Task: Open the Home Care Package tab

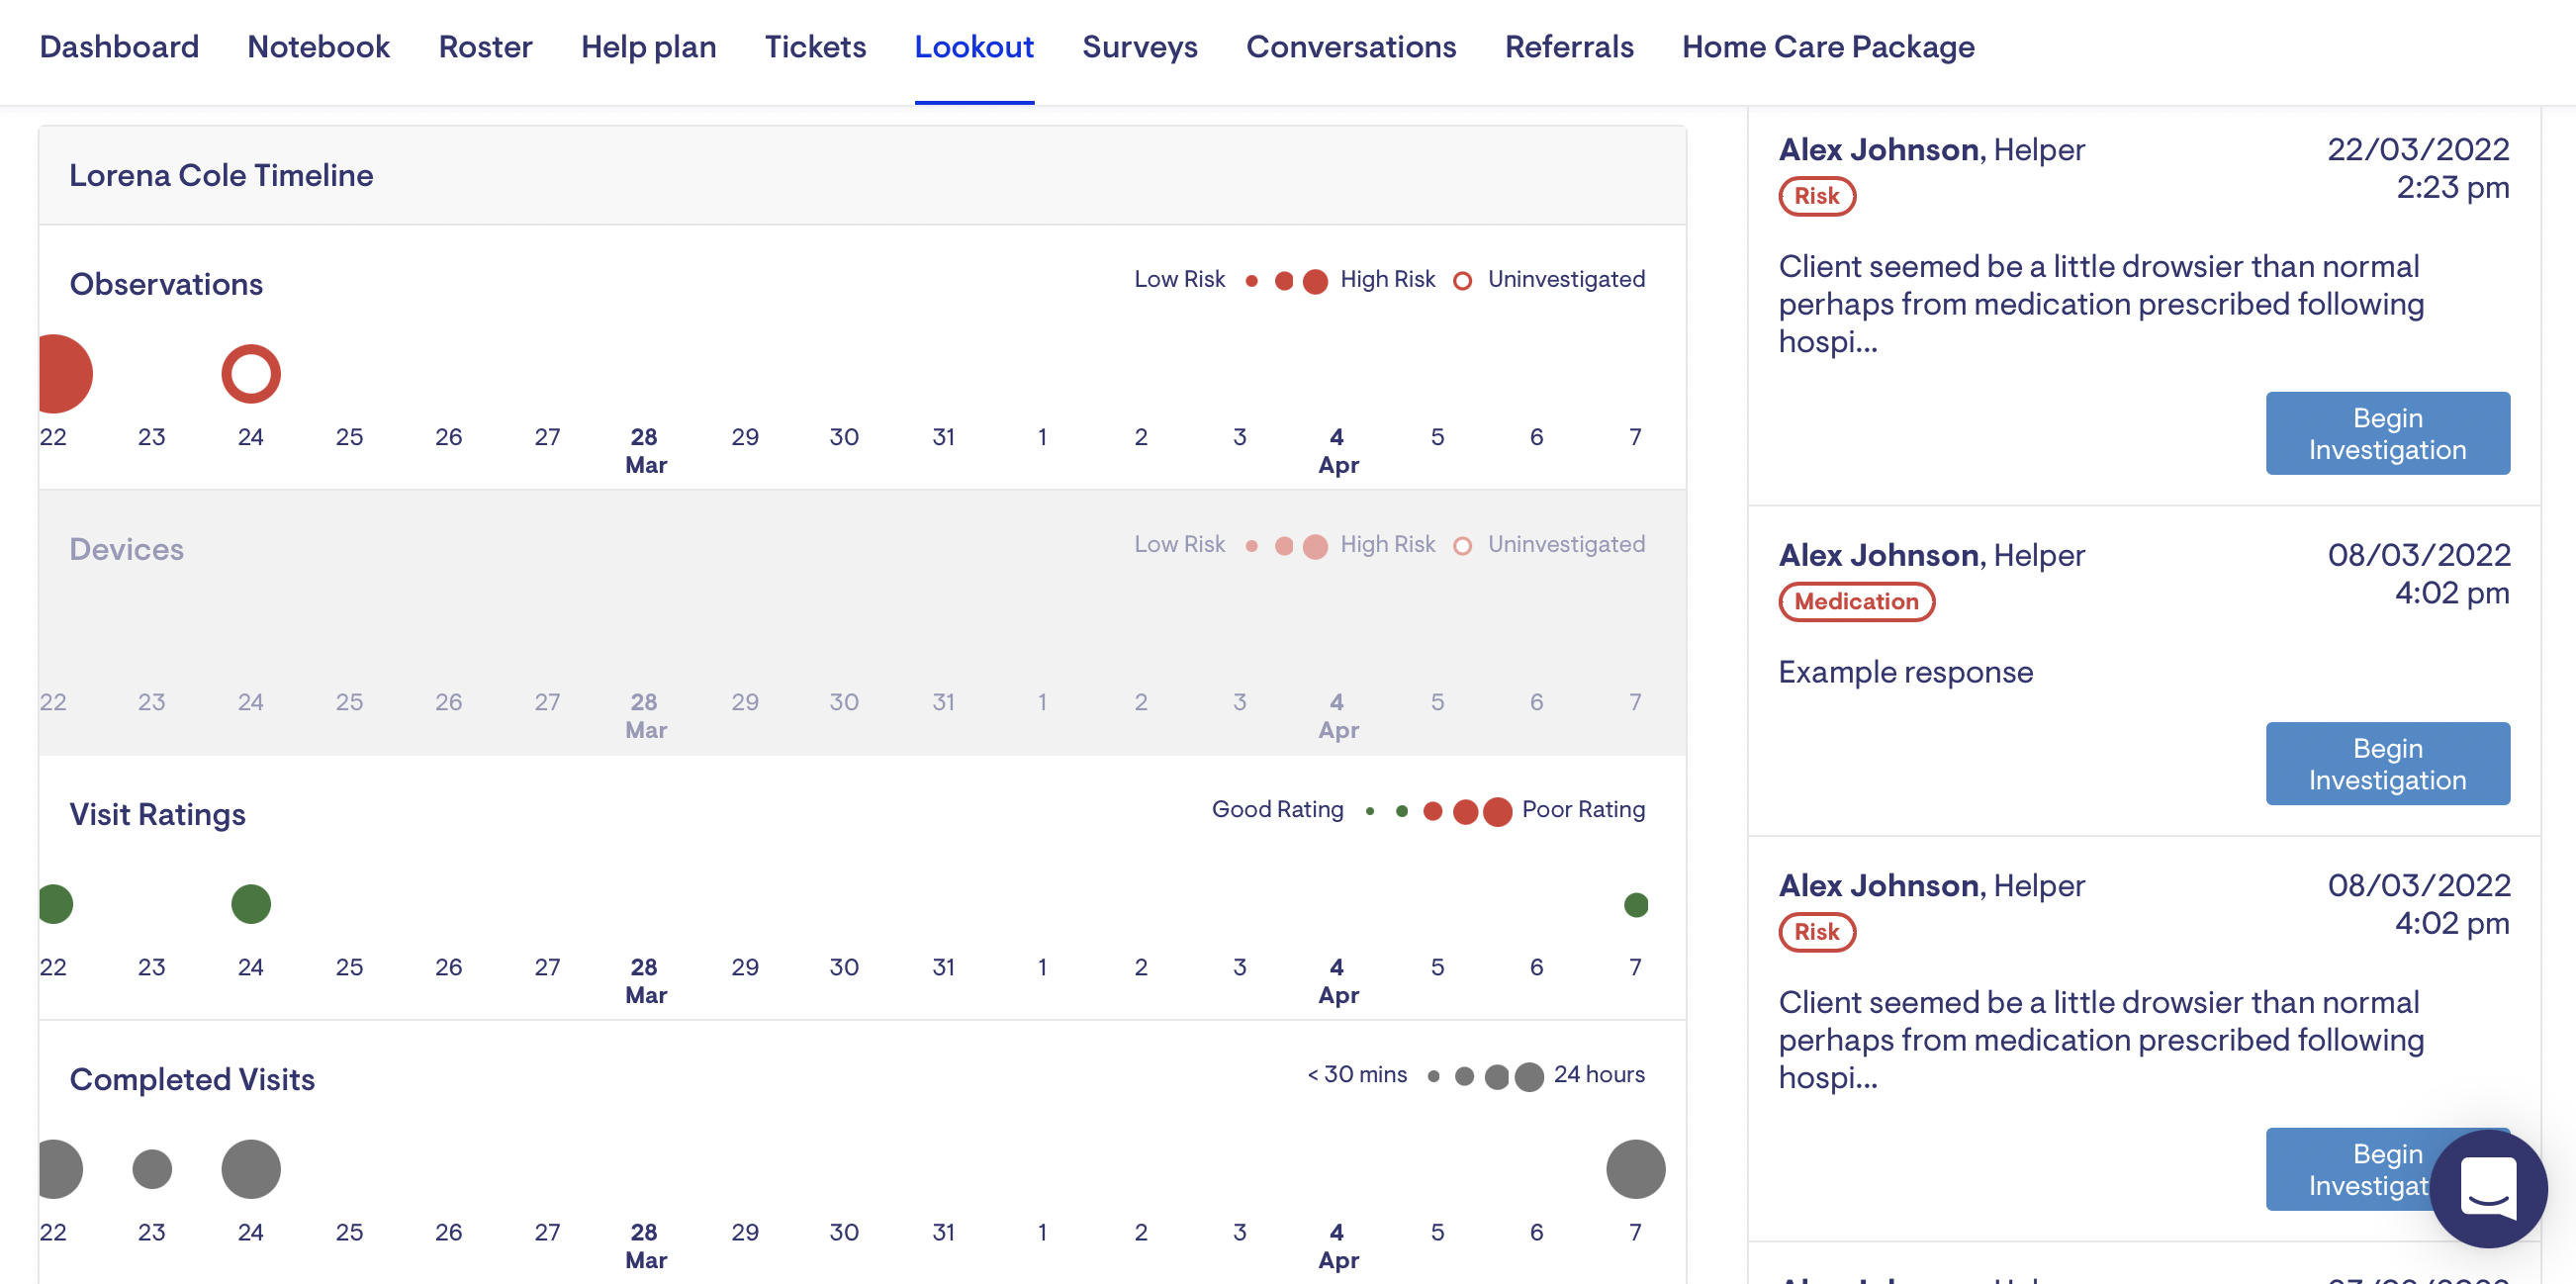Action: [1827, 47]
